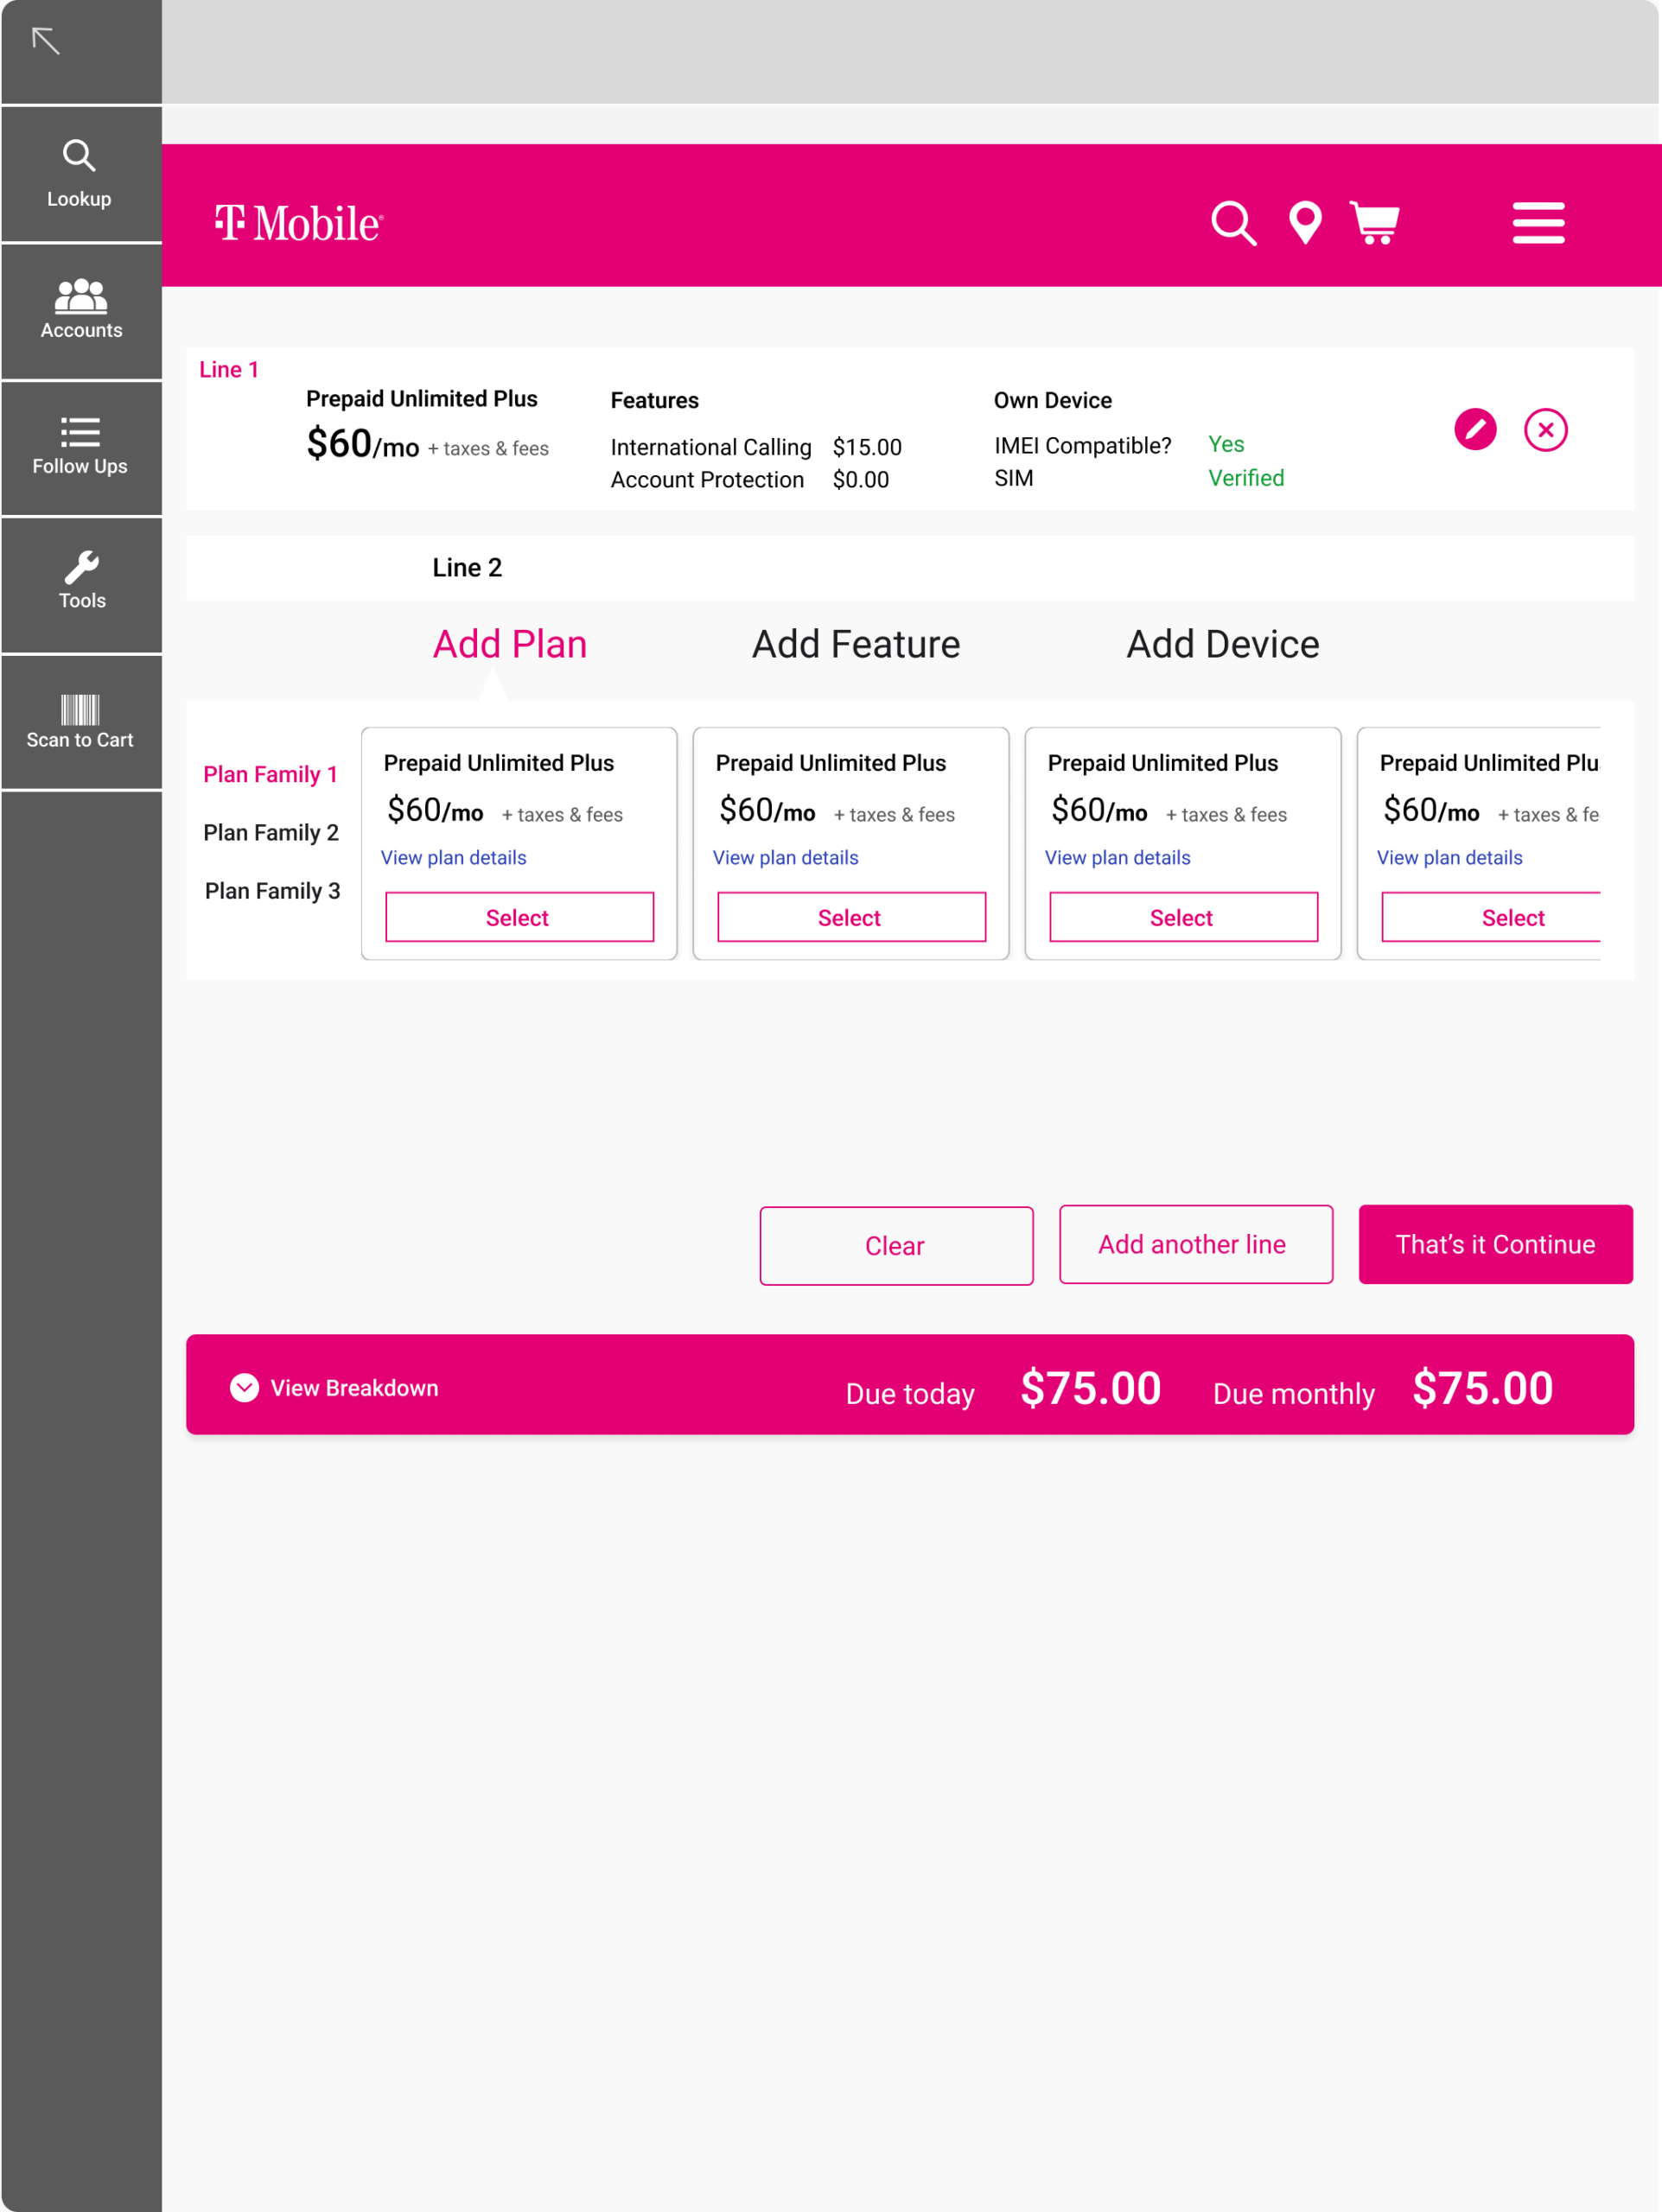The image size is (1662, 2212).
Task: Open the Follow Ups list icon
Action: (x=80, y=432)
